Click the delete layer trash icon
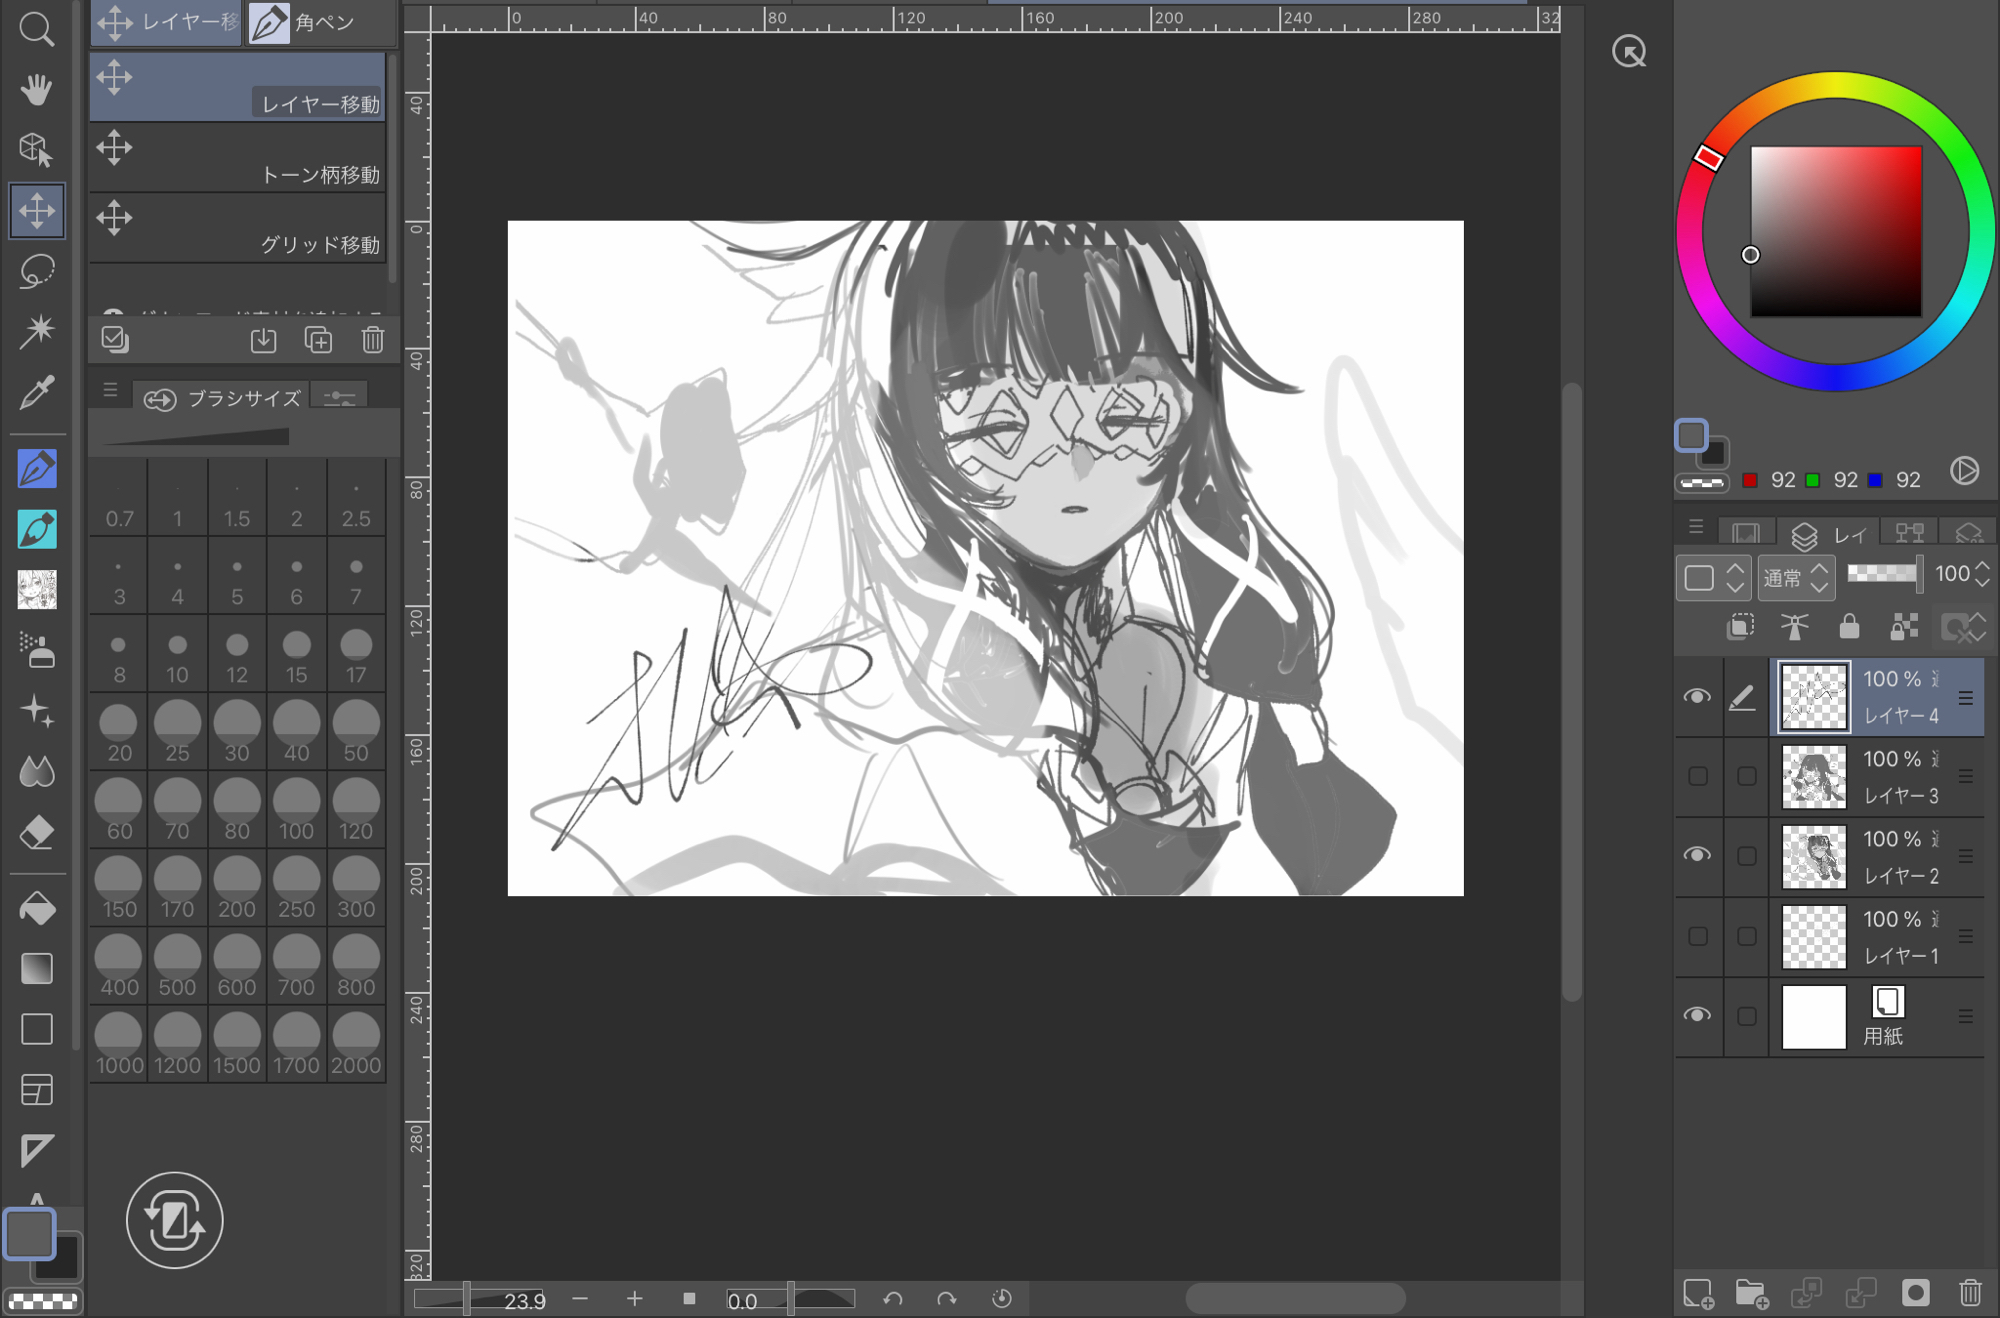Screen dimensions: 2000x1318 tap(1970, 1293)
